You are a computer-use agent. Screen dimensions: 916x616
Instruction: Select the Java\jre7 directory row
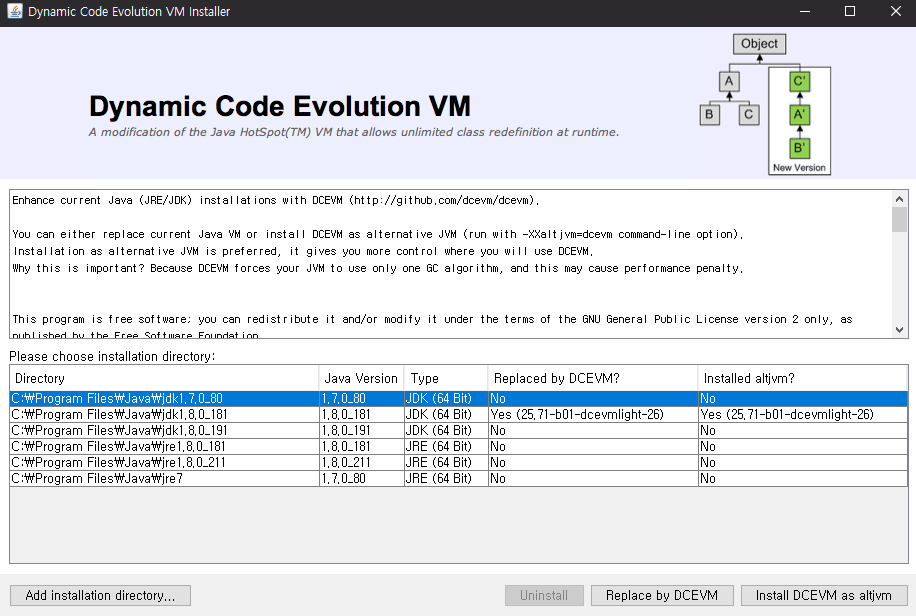click(459, 479)
